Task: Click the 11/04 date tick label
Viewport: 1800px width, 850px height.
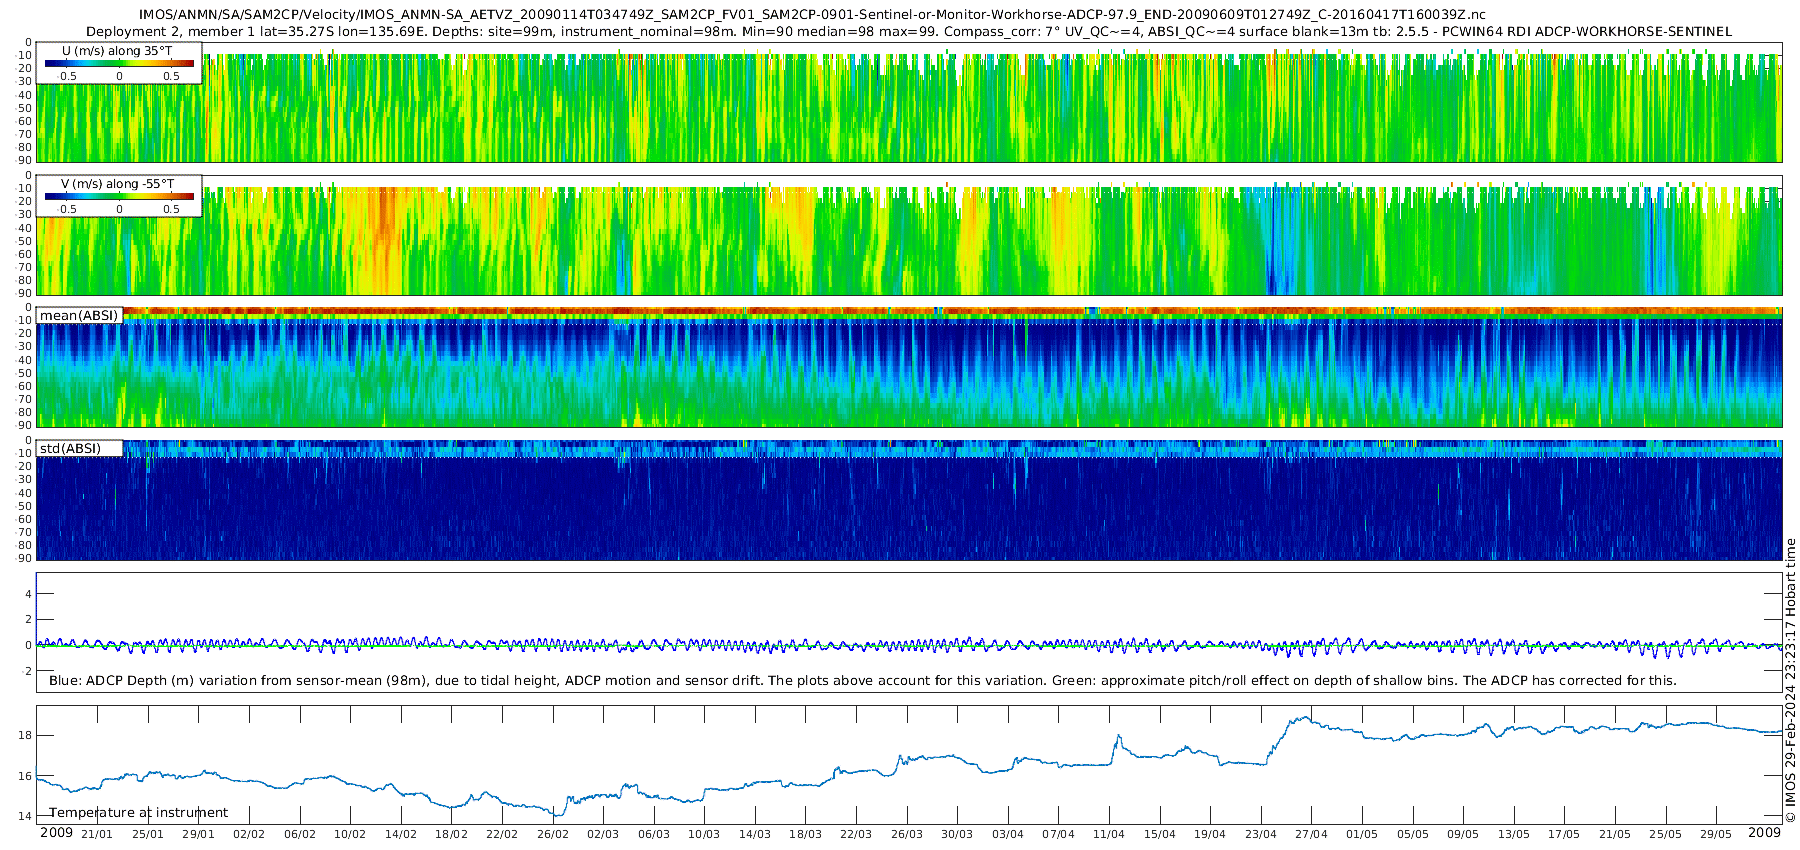Action: coord(1109,834)
